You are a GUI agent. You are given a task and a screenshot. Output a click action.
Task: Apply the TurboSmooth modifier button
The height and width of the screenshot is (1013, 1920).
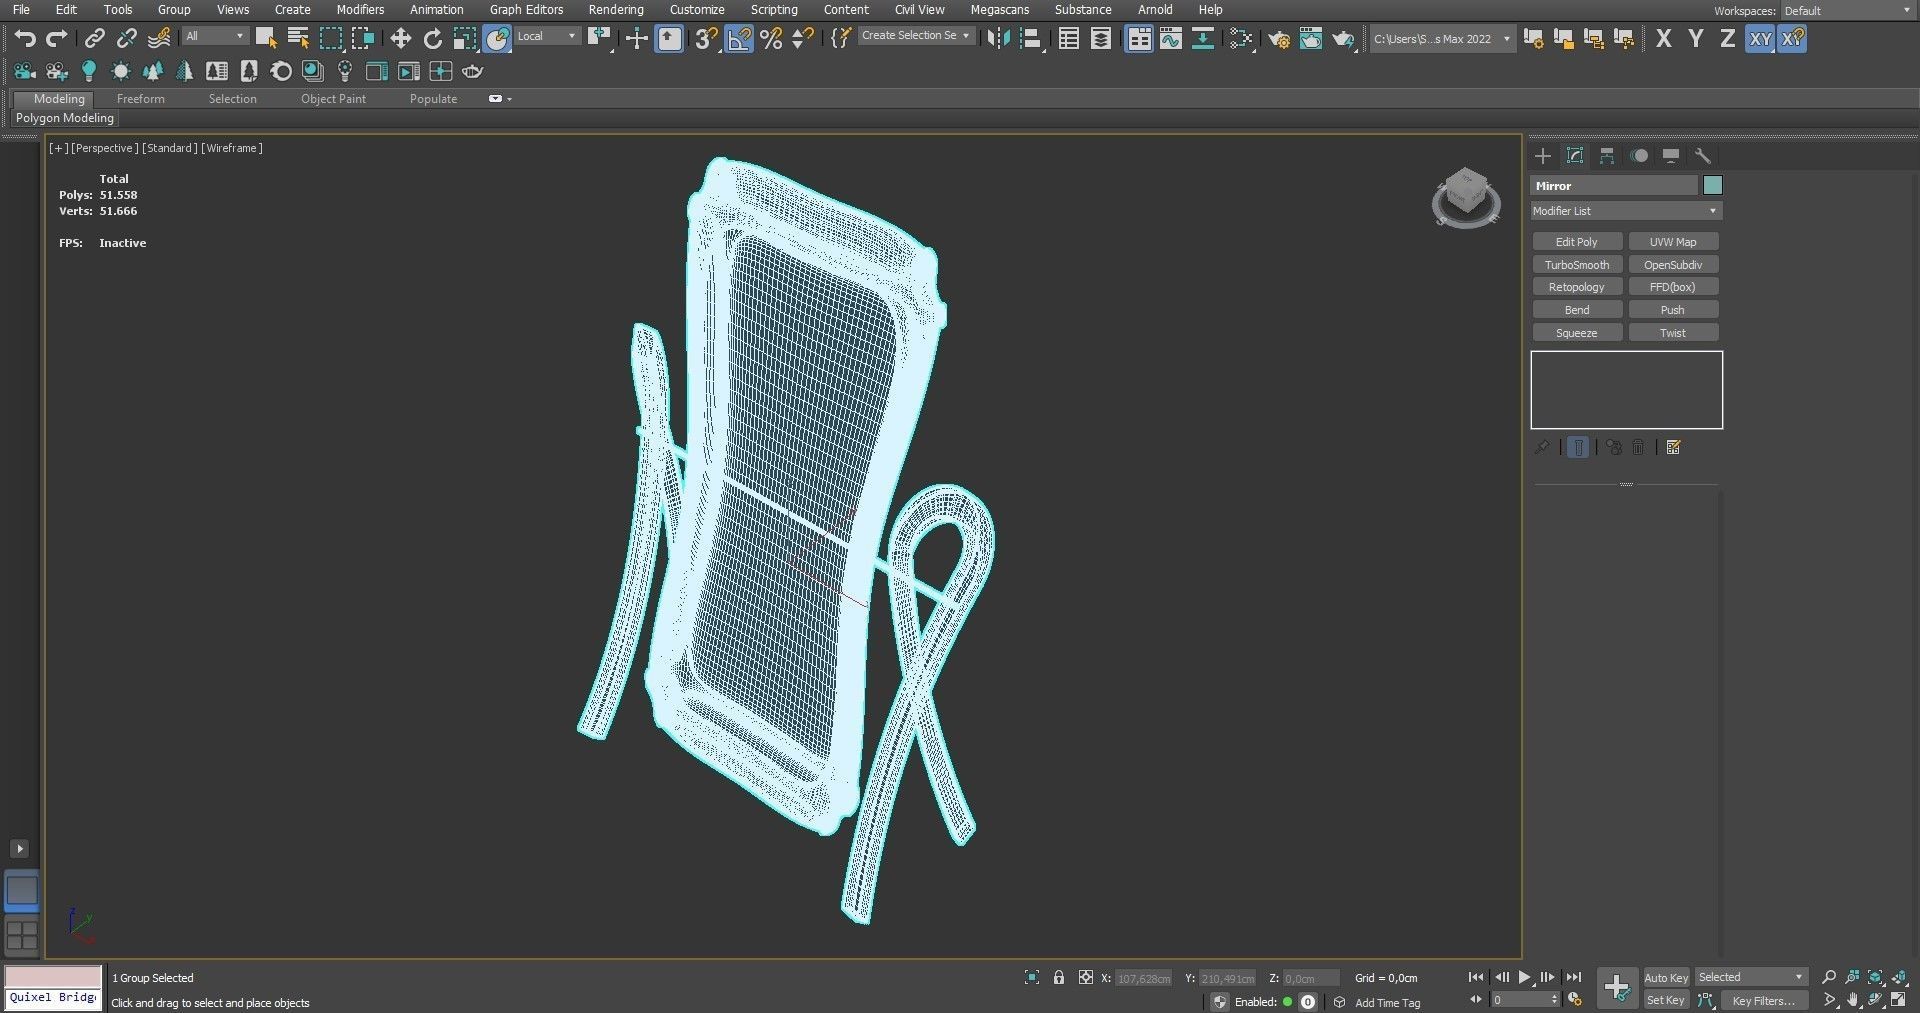point(1577,265)
